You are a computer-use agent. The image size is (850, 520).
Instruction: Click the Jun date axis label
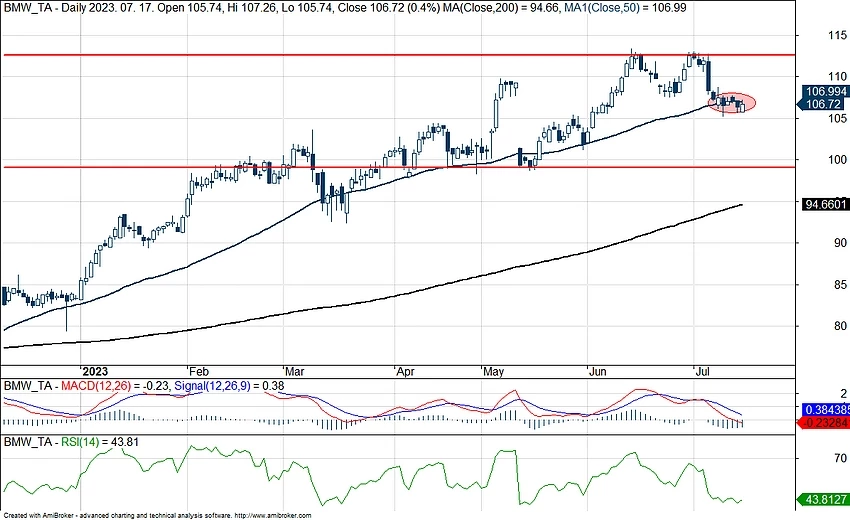tap(597, 371)
